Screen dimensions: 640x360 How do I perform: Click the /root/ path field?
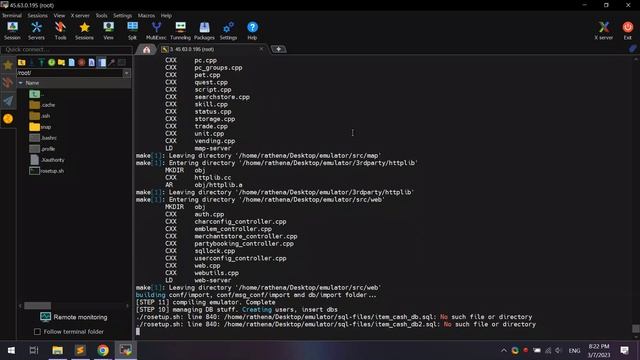point(70,73)
